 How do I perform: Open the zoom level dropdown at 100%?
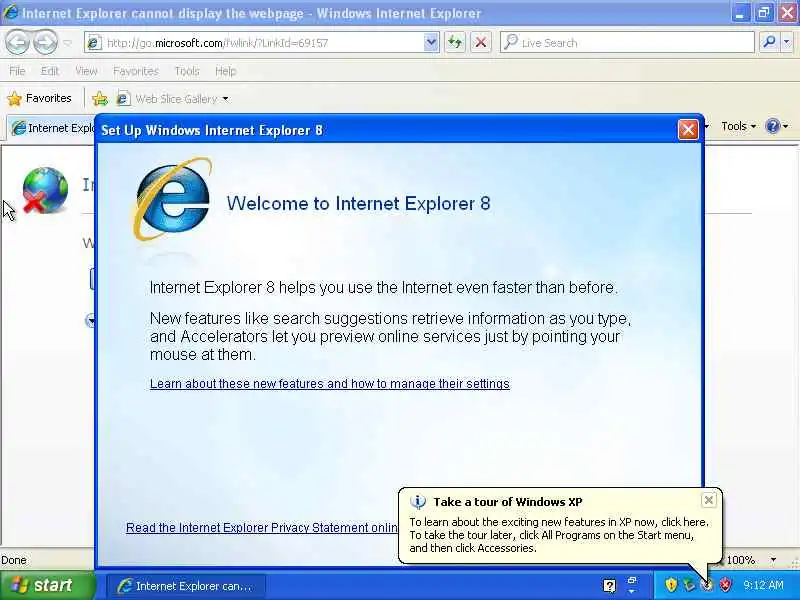773,560
